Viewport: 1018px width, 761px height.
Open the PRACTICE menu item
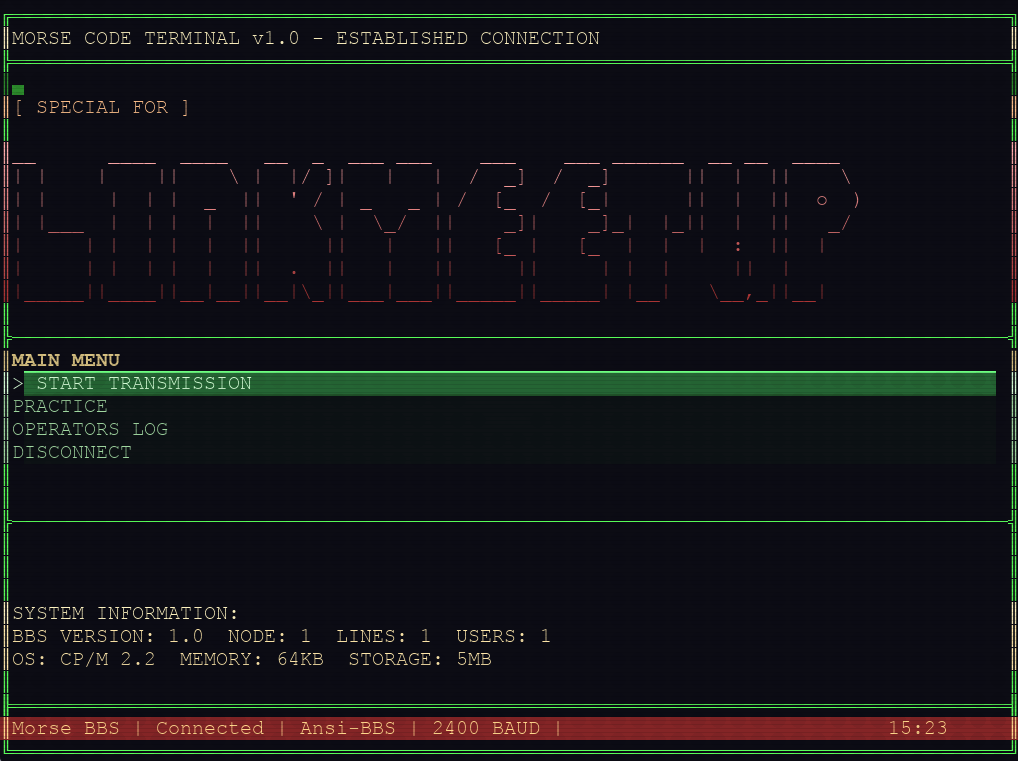pos(60,407)
